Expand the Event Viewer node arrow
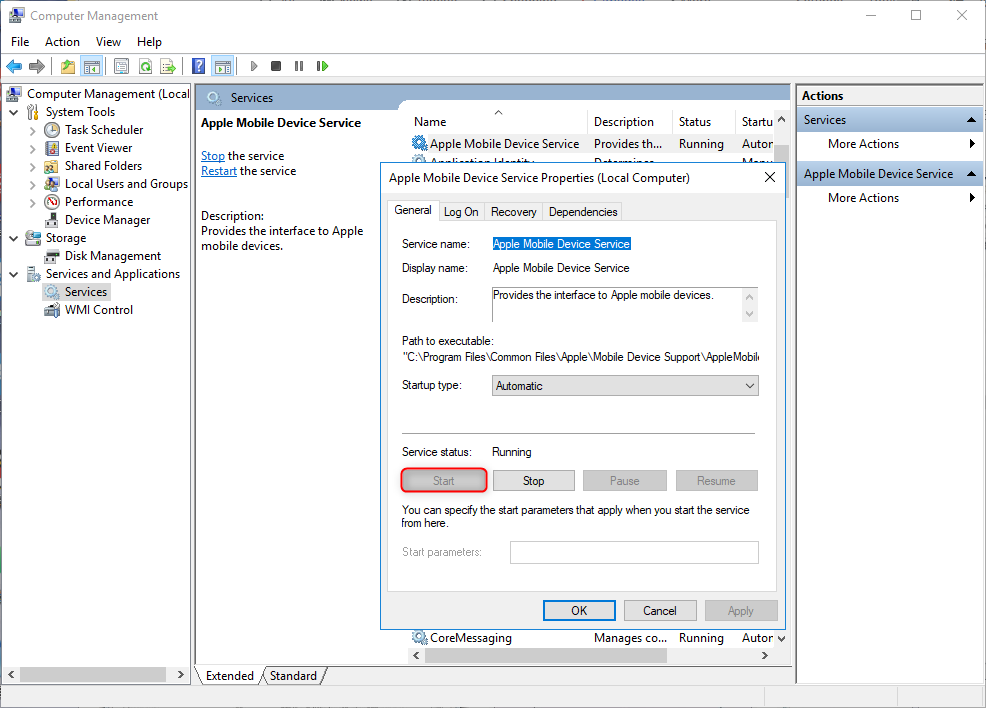Image resolution: width=986 pixels, height=708 pixels. tap(33, 148)
